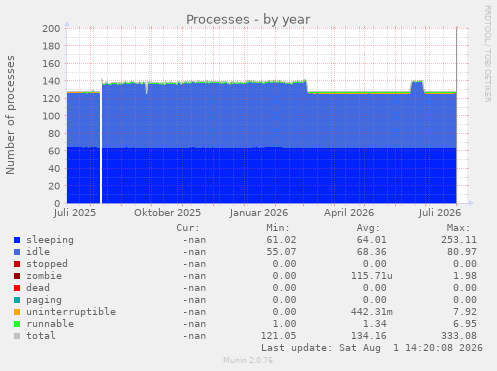Click the total legend color swatch
Screen dimensions: 497x371
(17, 336)
